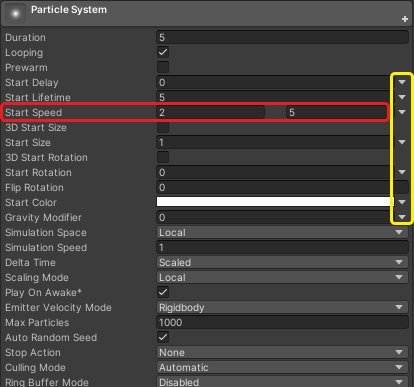Open Simulation Space dropdown
The height and width of the screenshot is (387, 414).
click(x=282, y=232)
